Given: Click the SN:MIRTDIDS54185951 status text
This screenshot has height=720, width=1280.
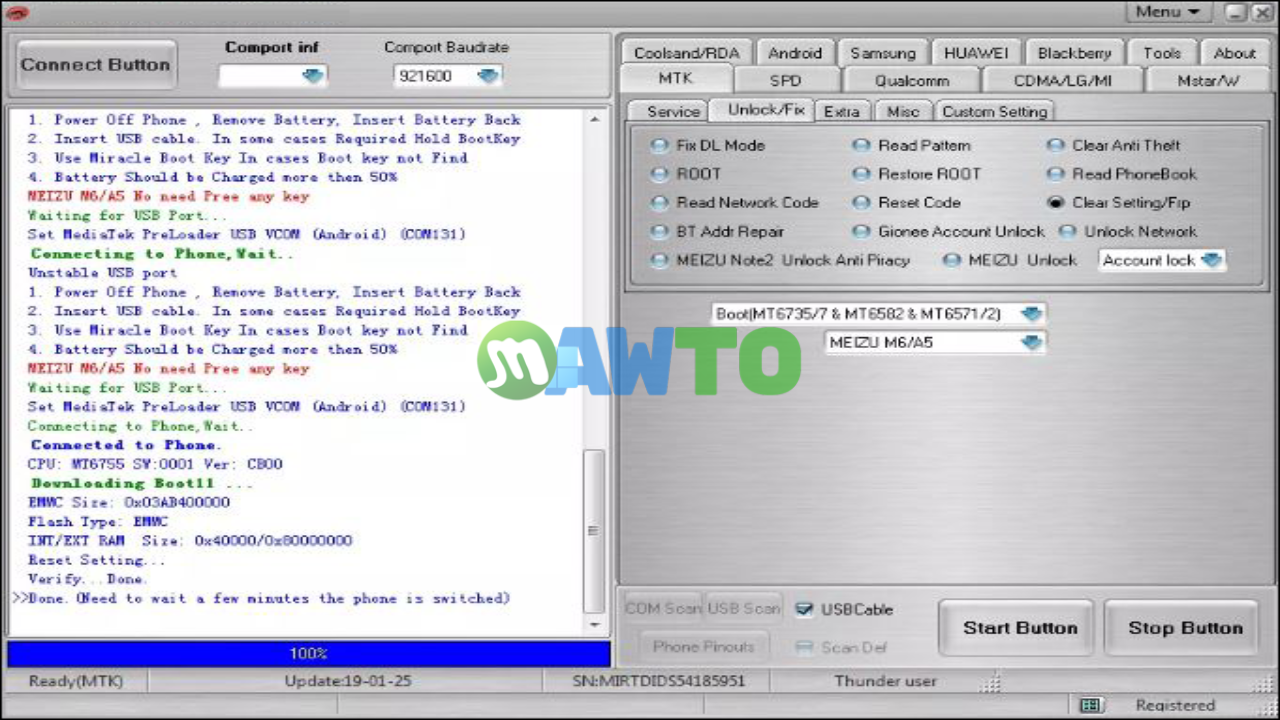Looking at the screenshot, I should point(657,682).
